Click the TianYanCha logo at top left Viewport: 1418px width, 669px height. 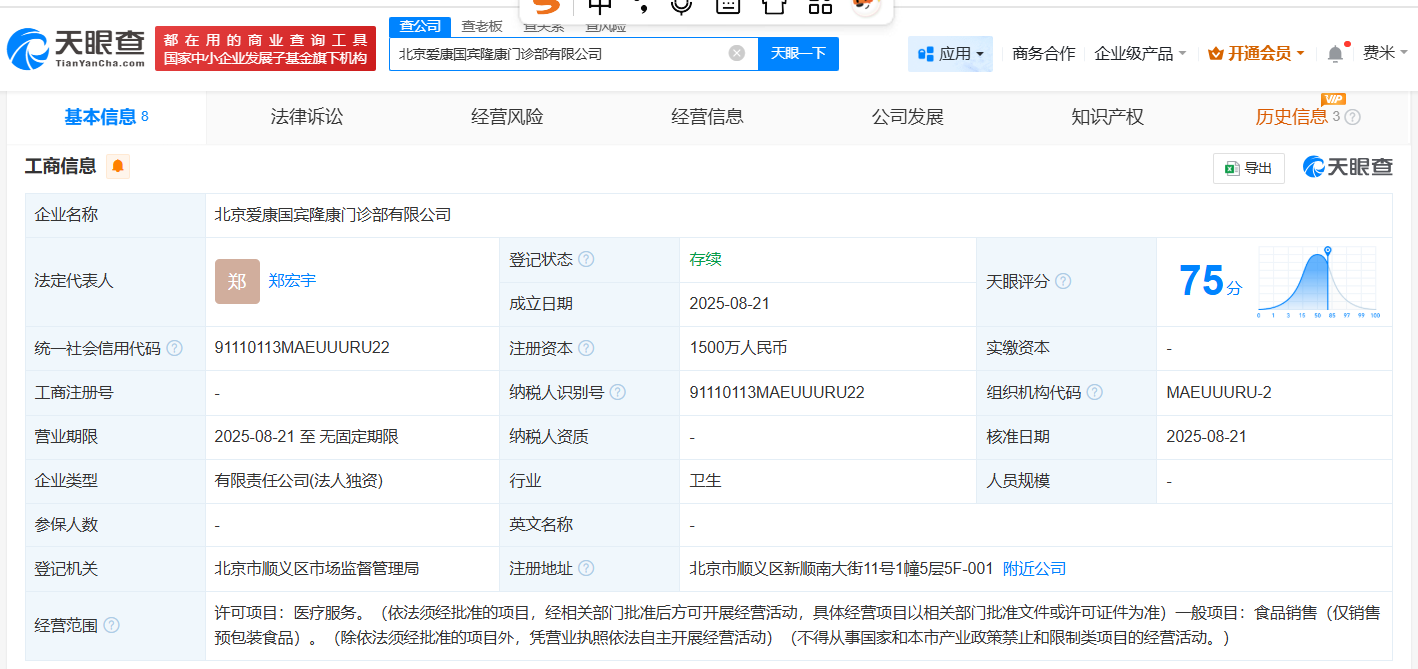[x=75, y=48]
